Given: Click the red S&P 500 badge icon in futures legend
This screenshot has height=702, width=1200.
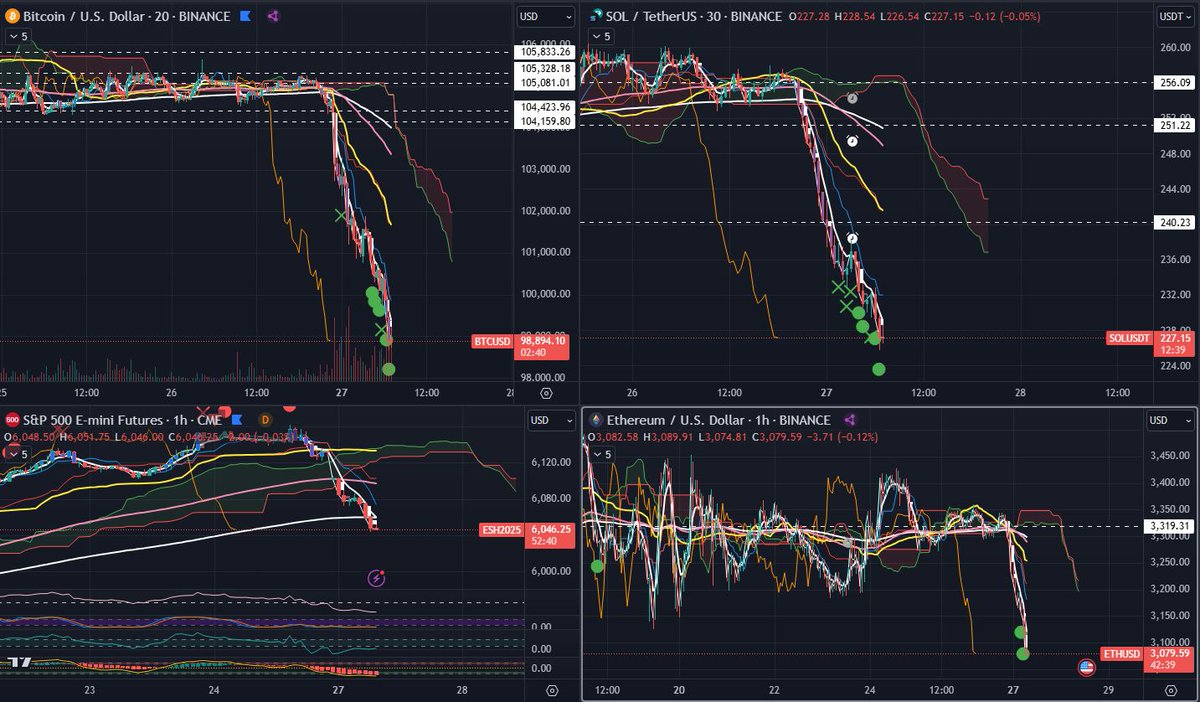Looking at the screenshot, I should click(11, 419).
